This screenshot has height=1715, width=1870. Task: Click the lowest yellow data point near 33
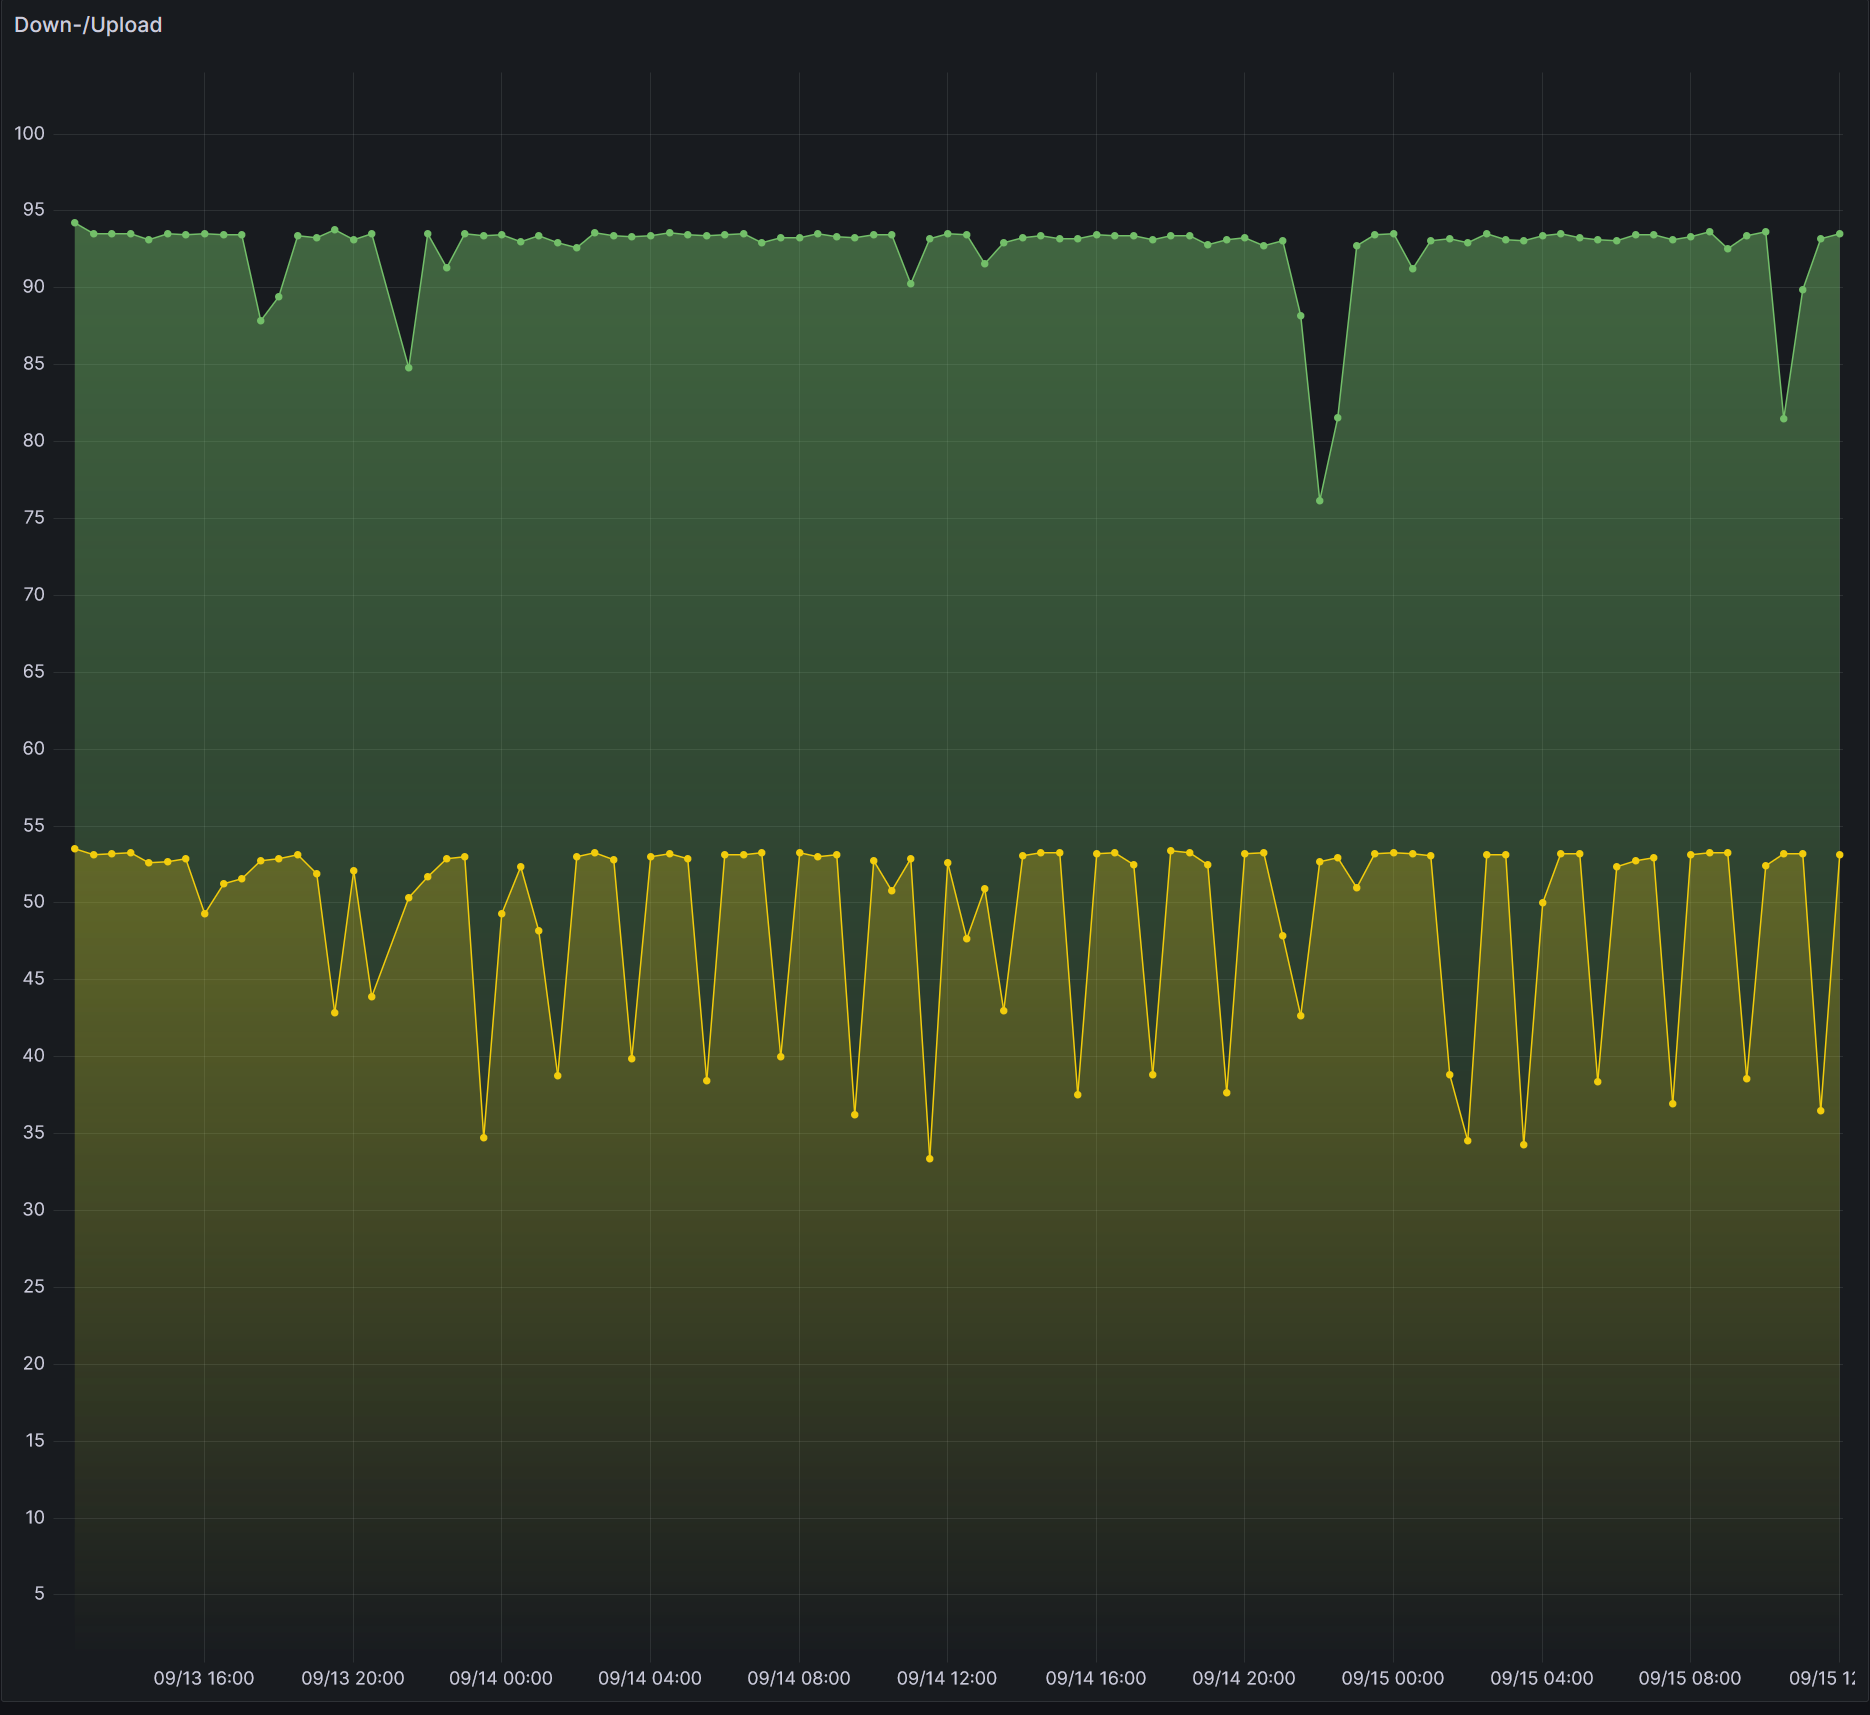930,1159
